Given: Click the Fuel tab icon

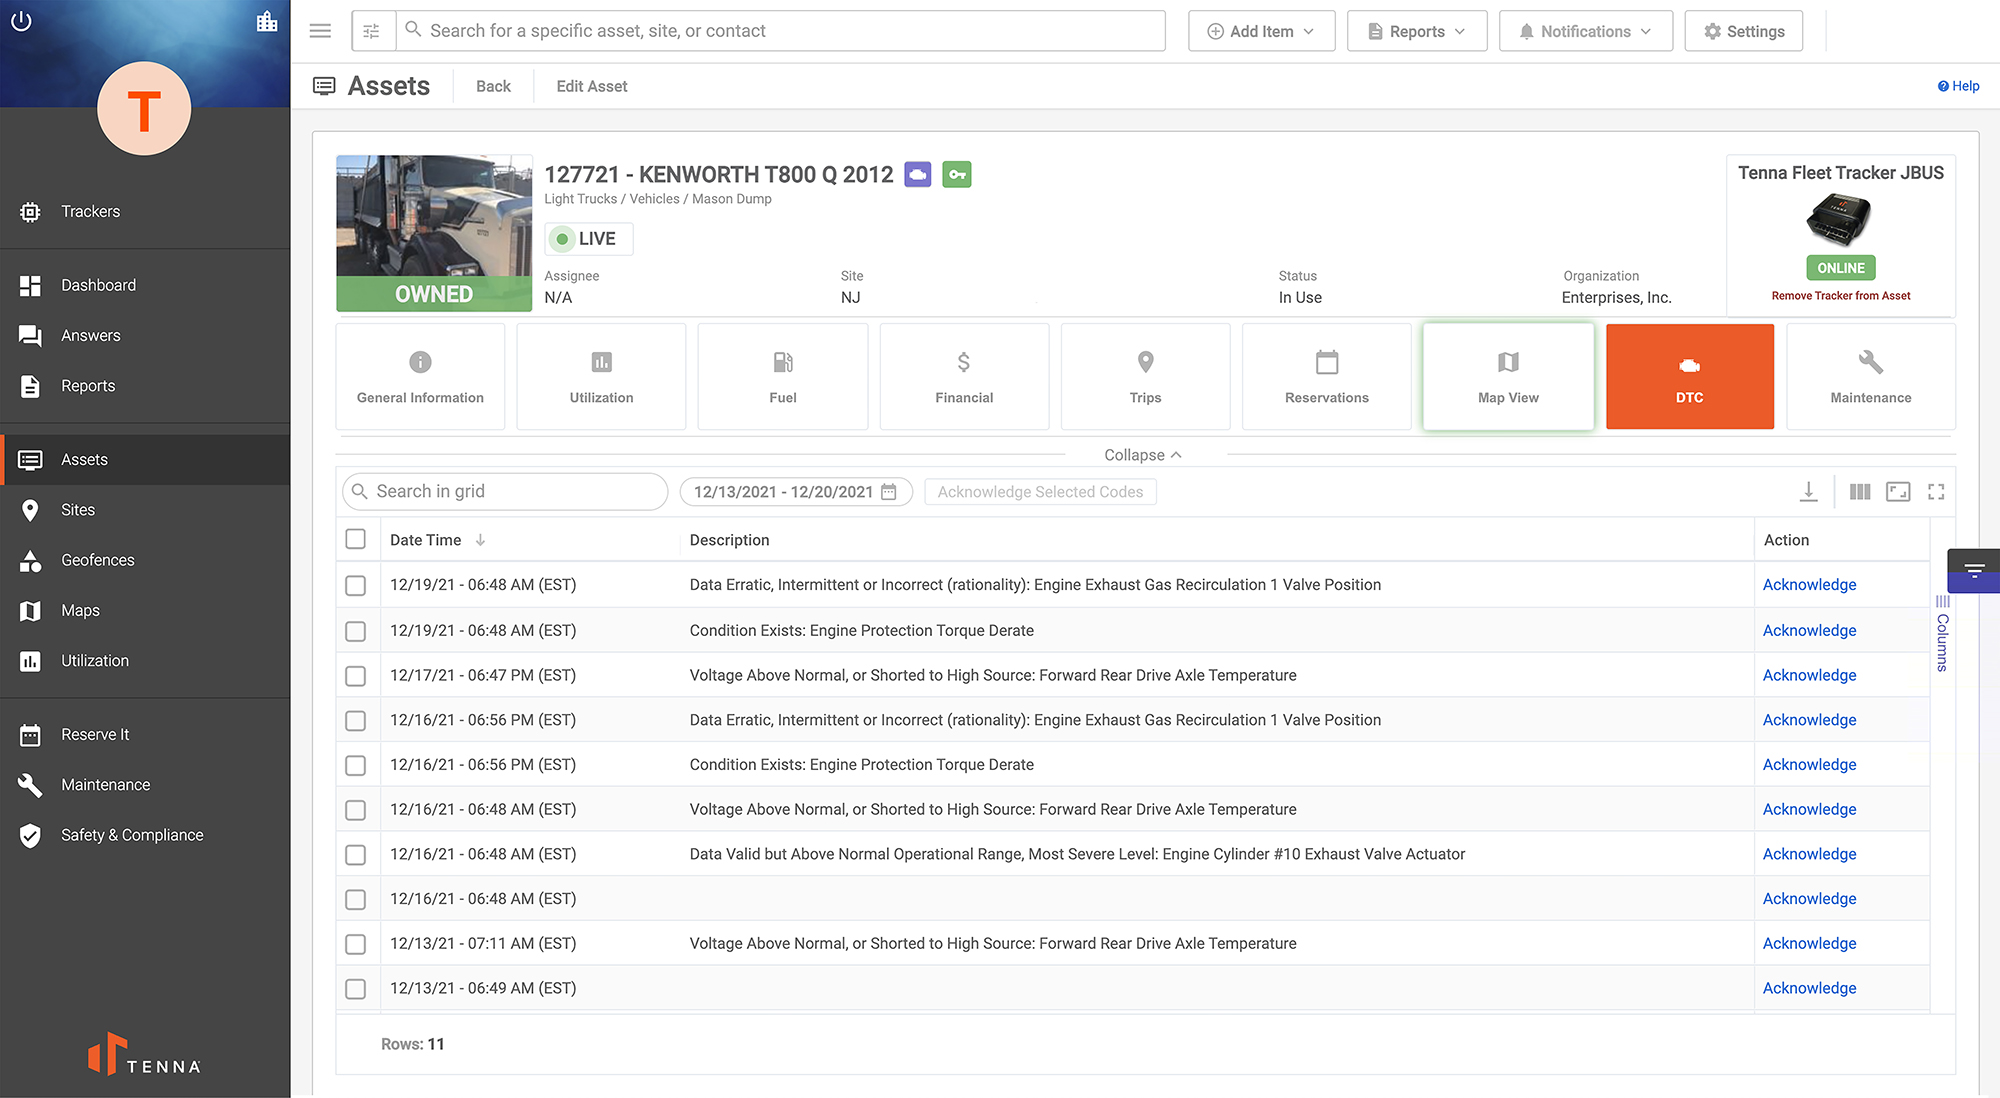Looking at the screenshot, I should pos(783,361).
